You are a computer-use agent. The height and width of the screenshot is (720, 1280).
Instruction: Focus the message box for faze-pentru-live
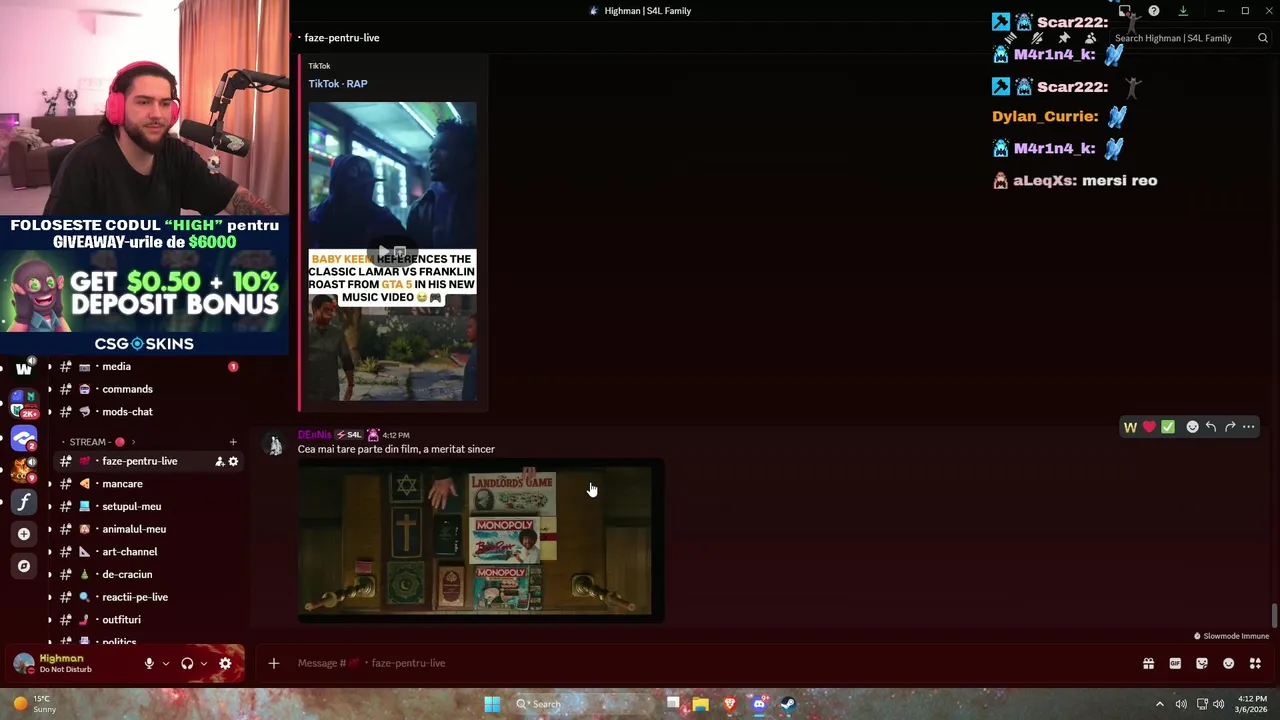[700, 663]
